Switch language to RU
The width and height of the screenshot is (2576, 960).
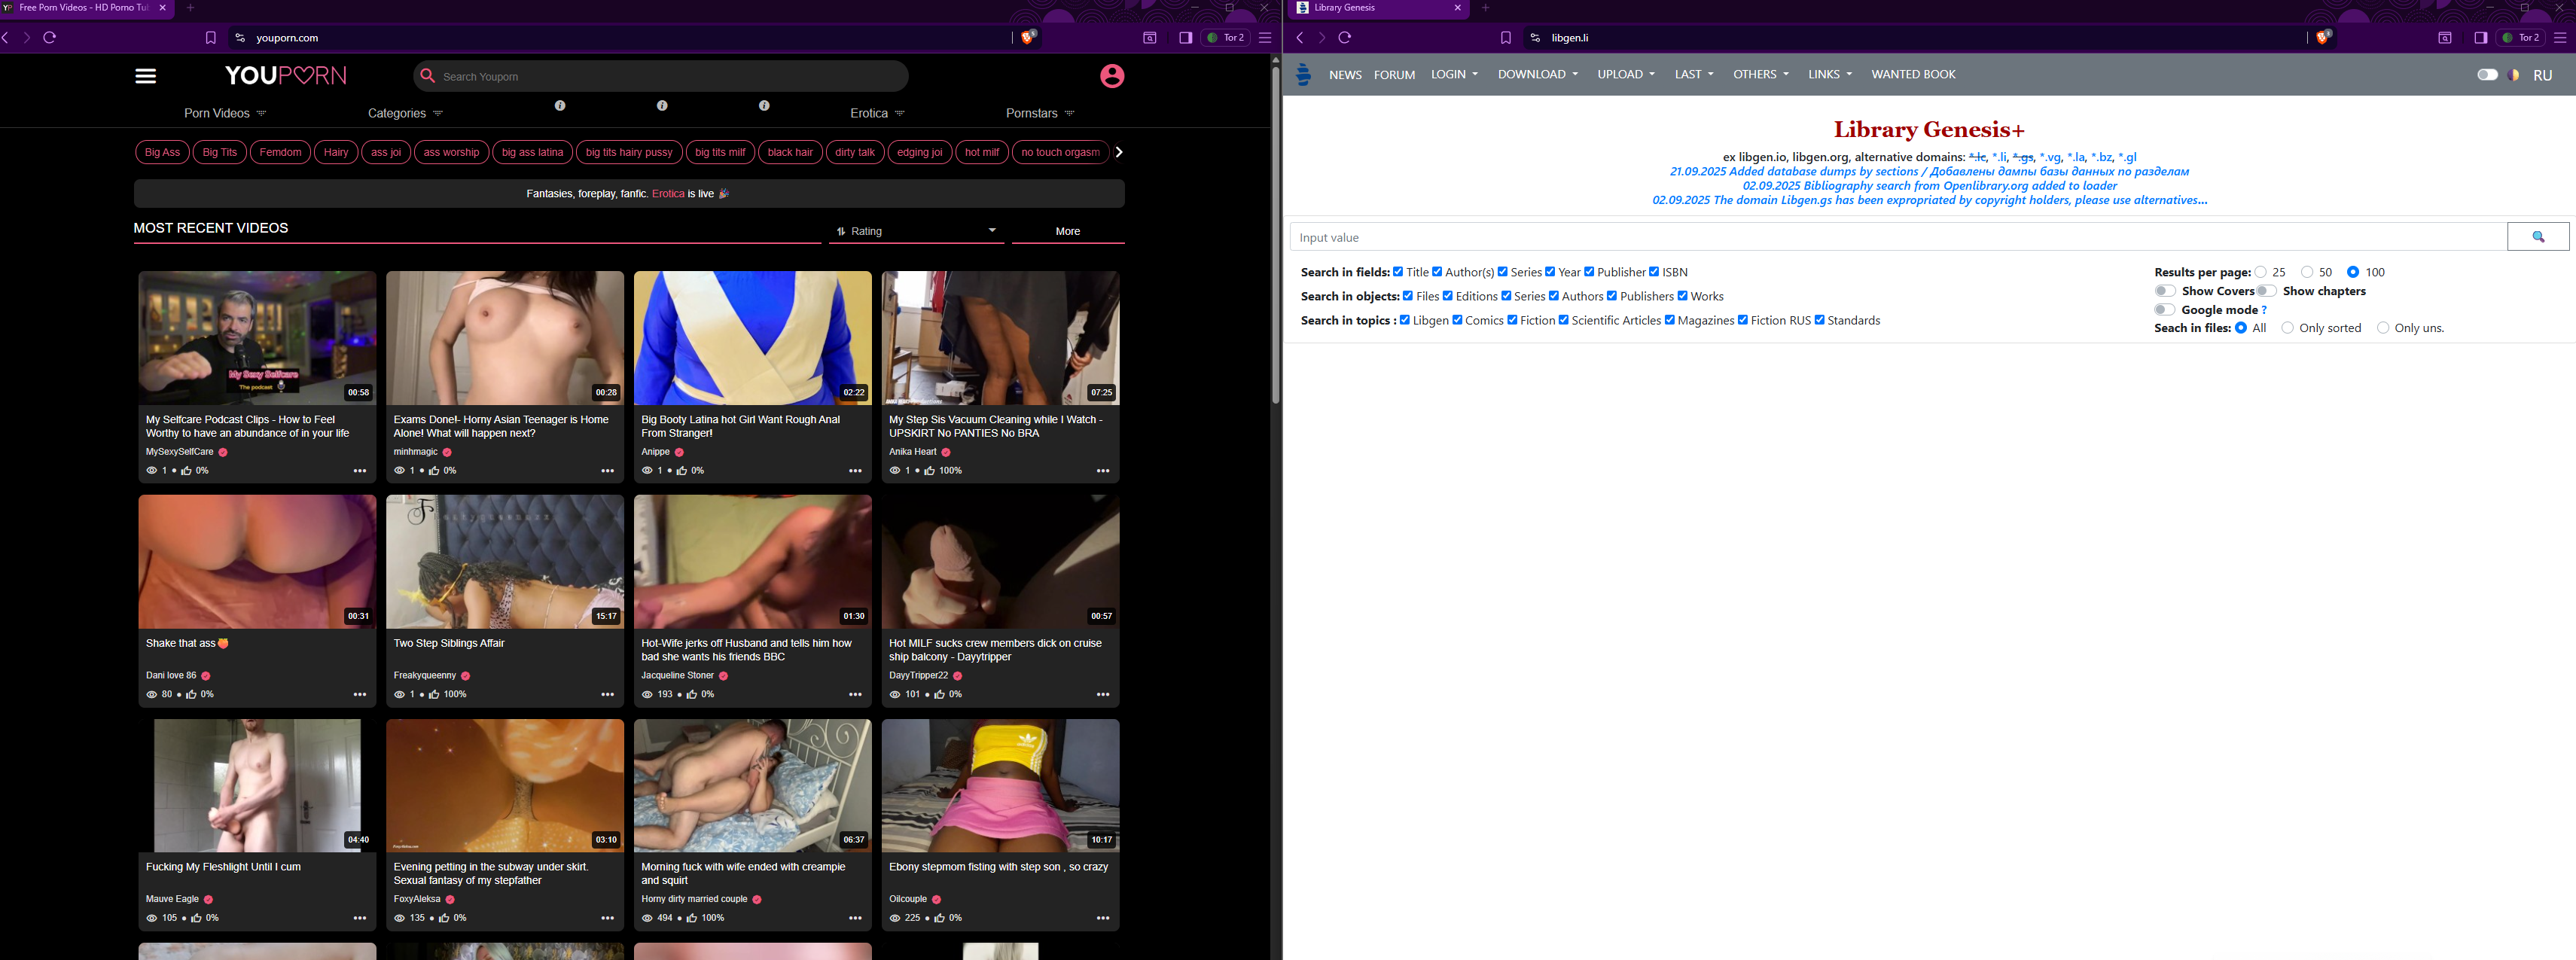pyautogui.click(x=2543, y=76)
